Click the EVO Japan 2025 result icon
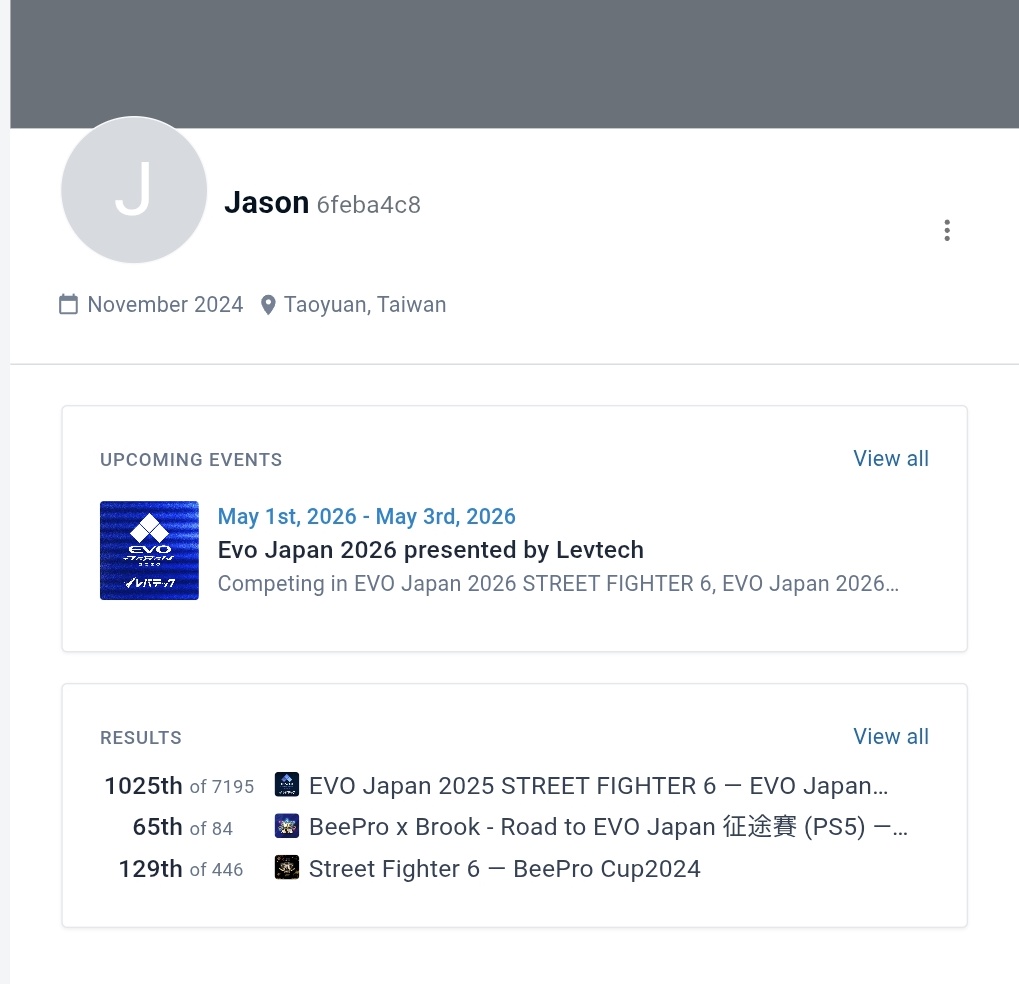 click(287, 784)
